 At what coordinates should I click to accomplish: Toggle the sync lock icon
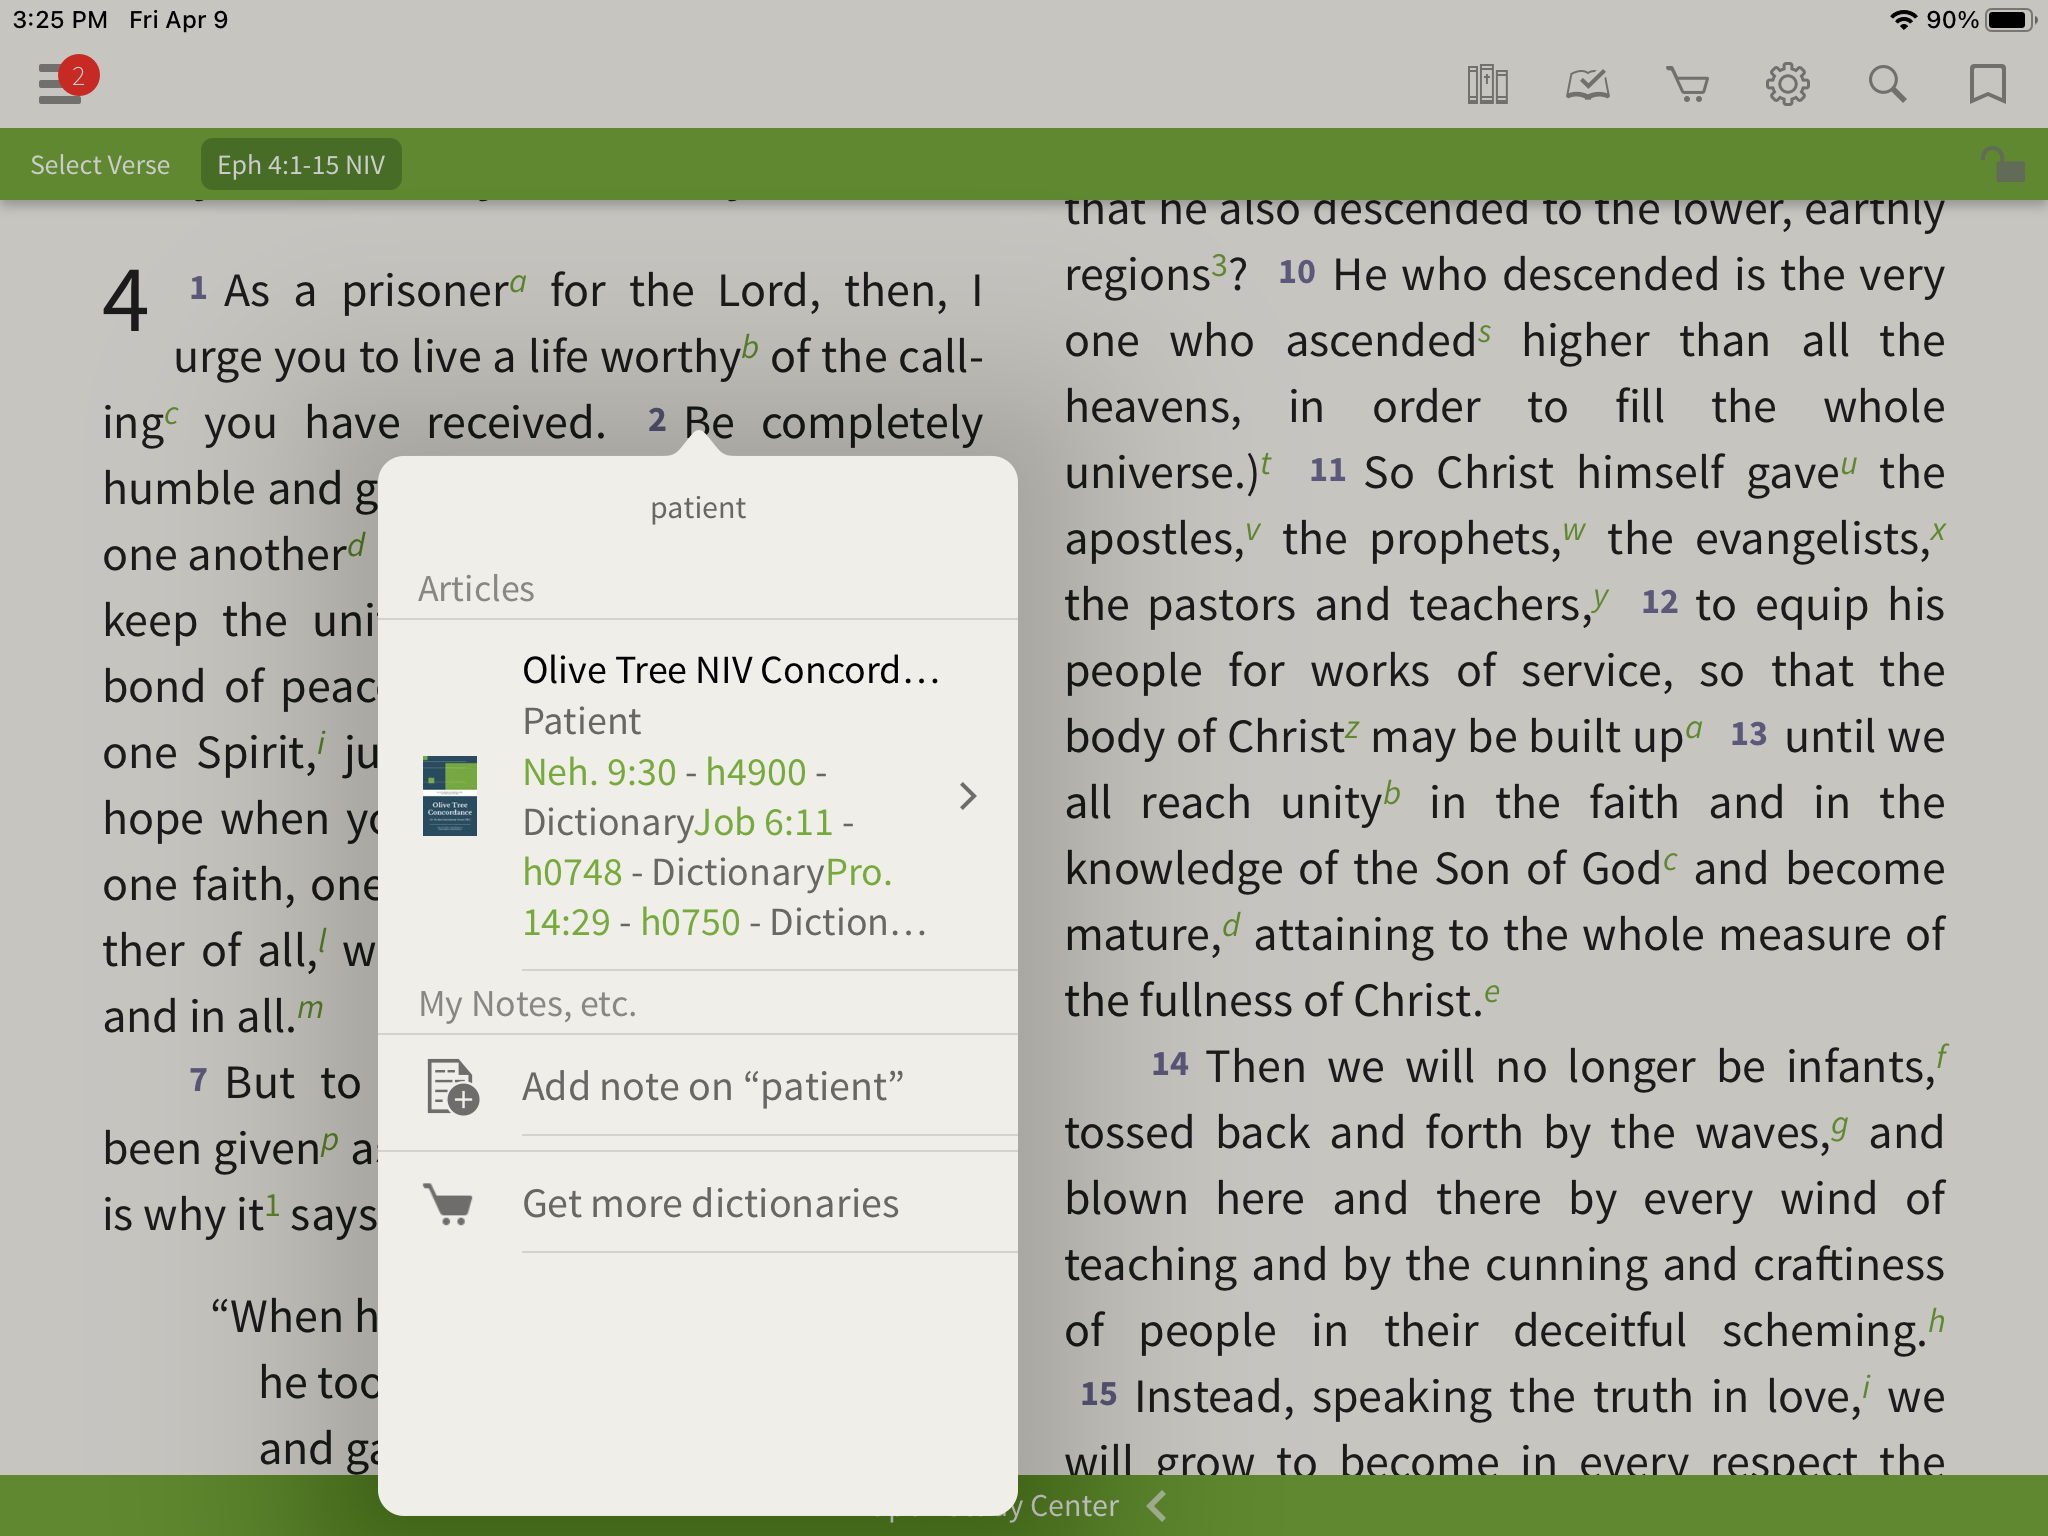tap(2002, 164)
